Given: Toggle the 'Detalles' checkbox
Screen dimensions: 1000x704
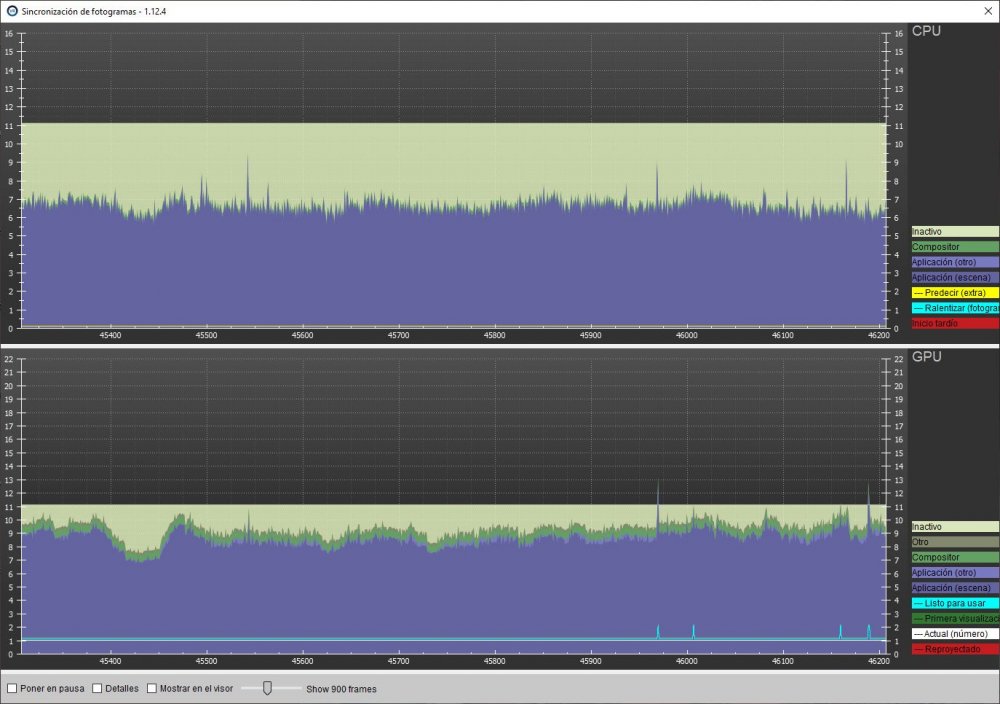Looking at the screenshot, I should (x=97, y=688).
